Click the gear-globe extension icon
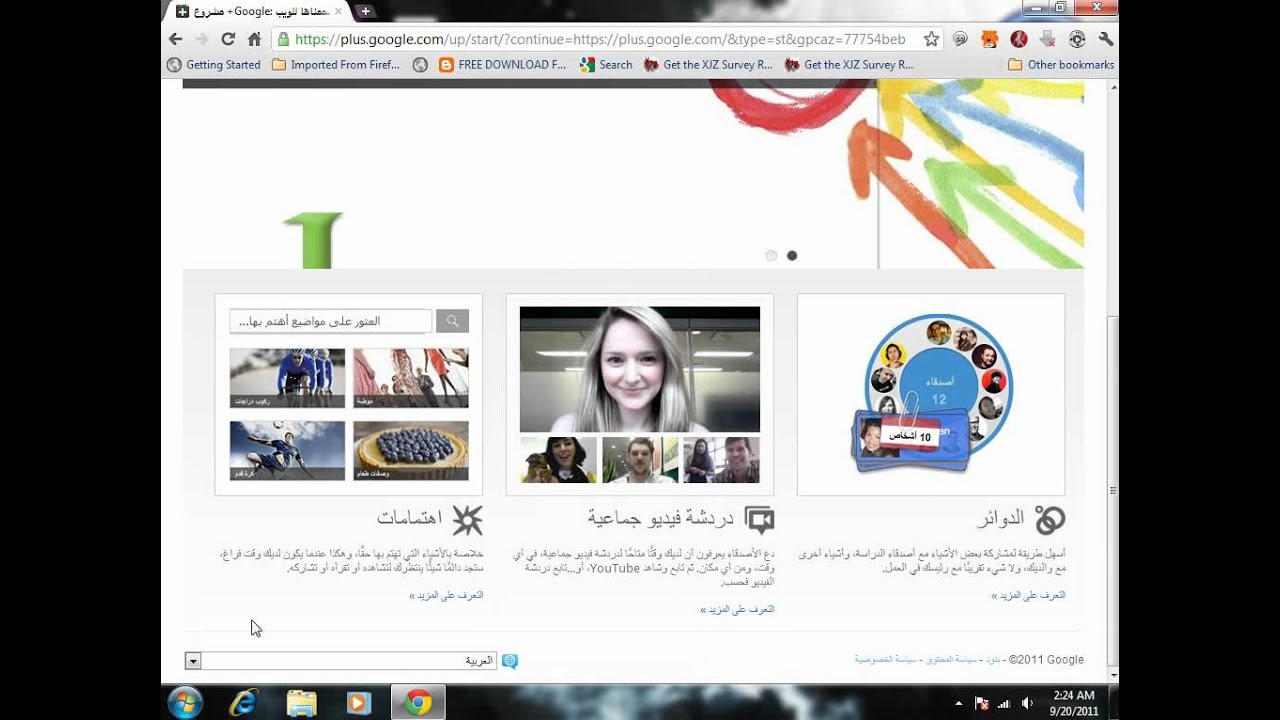Image resolution: width=1280 pixels, height=720 pixels. (1076, 39)
